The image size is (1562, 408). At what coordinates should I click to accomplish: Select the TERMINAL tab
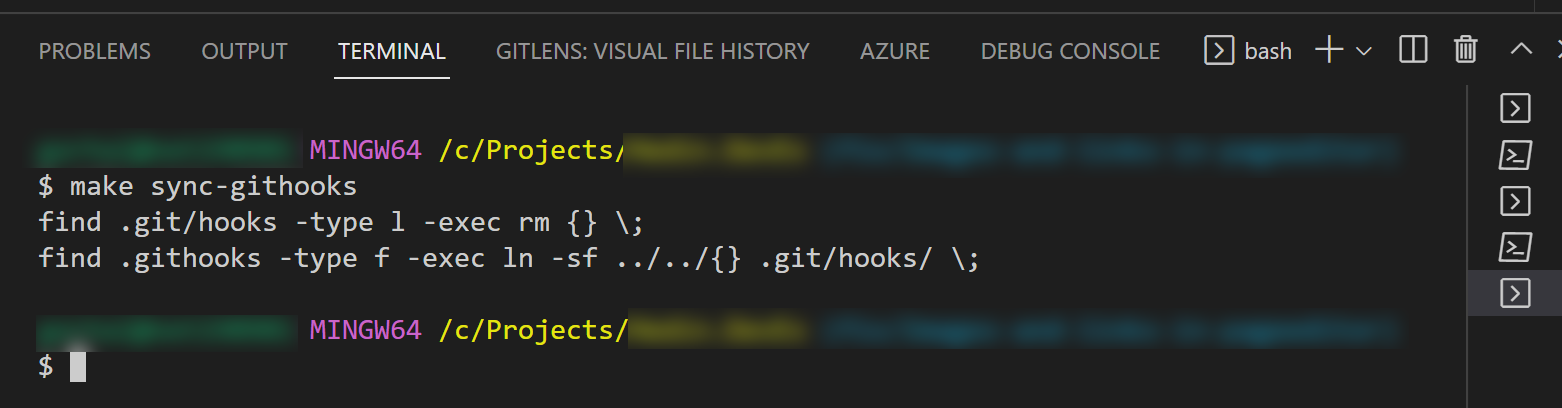tap(392, 51)
